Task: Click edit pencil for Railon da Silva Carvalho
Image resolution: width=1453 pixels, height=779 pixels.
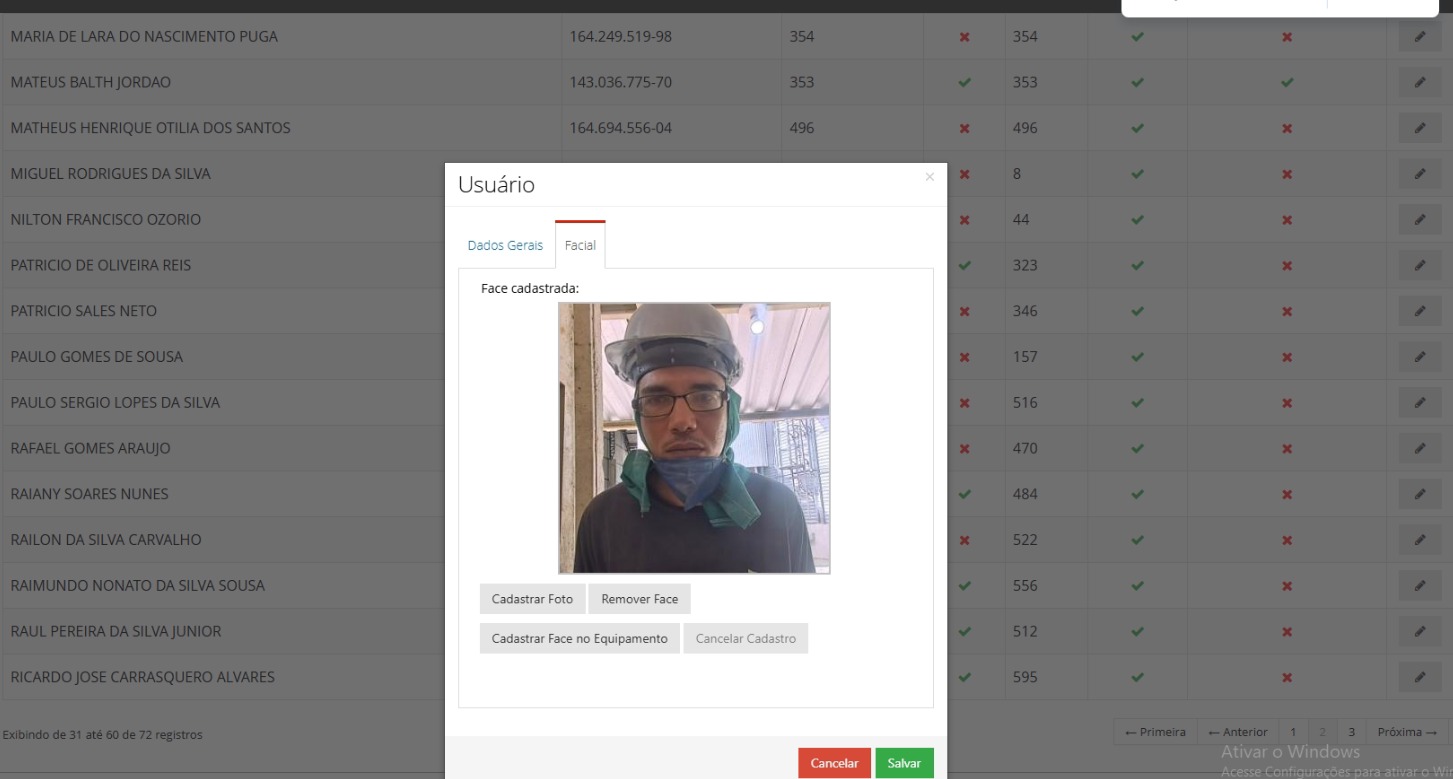Action: pyautogui.click(x=1419, y=540)
